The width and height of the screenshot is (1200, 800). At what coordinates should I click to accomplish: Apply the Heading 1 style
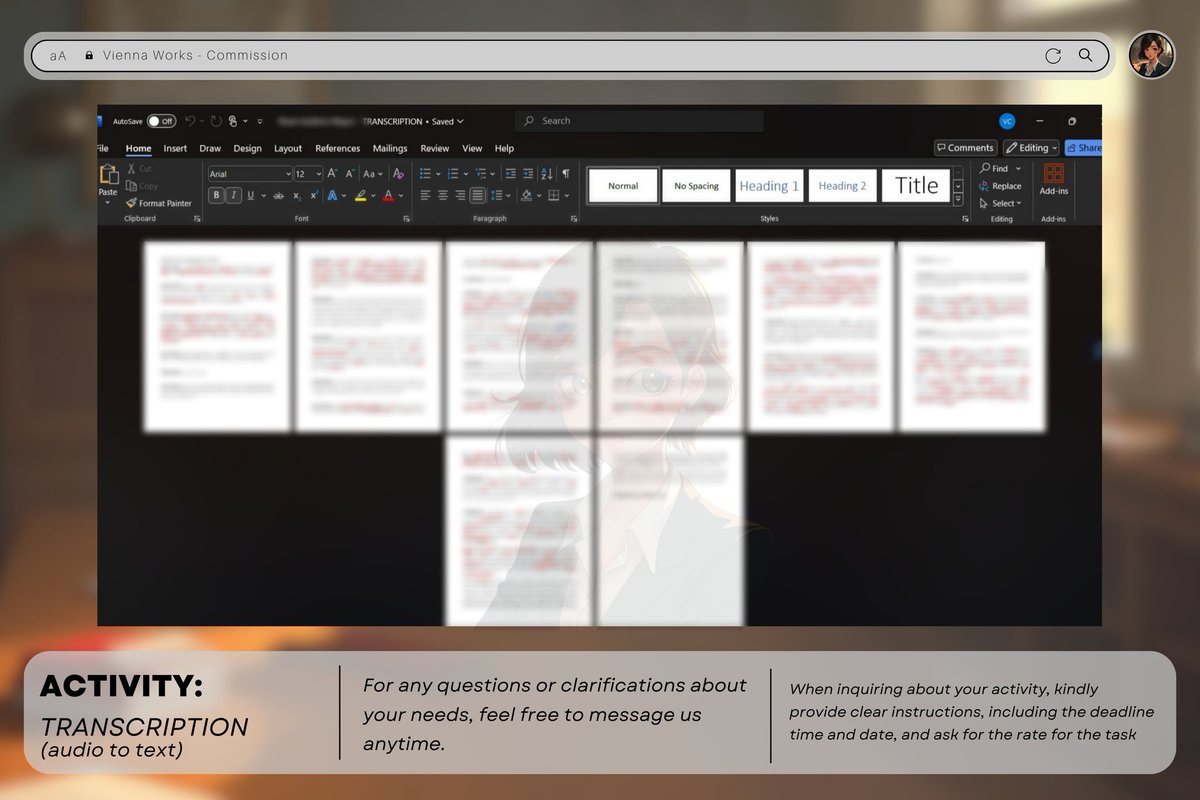769,185
